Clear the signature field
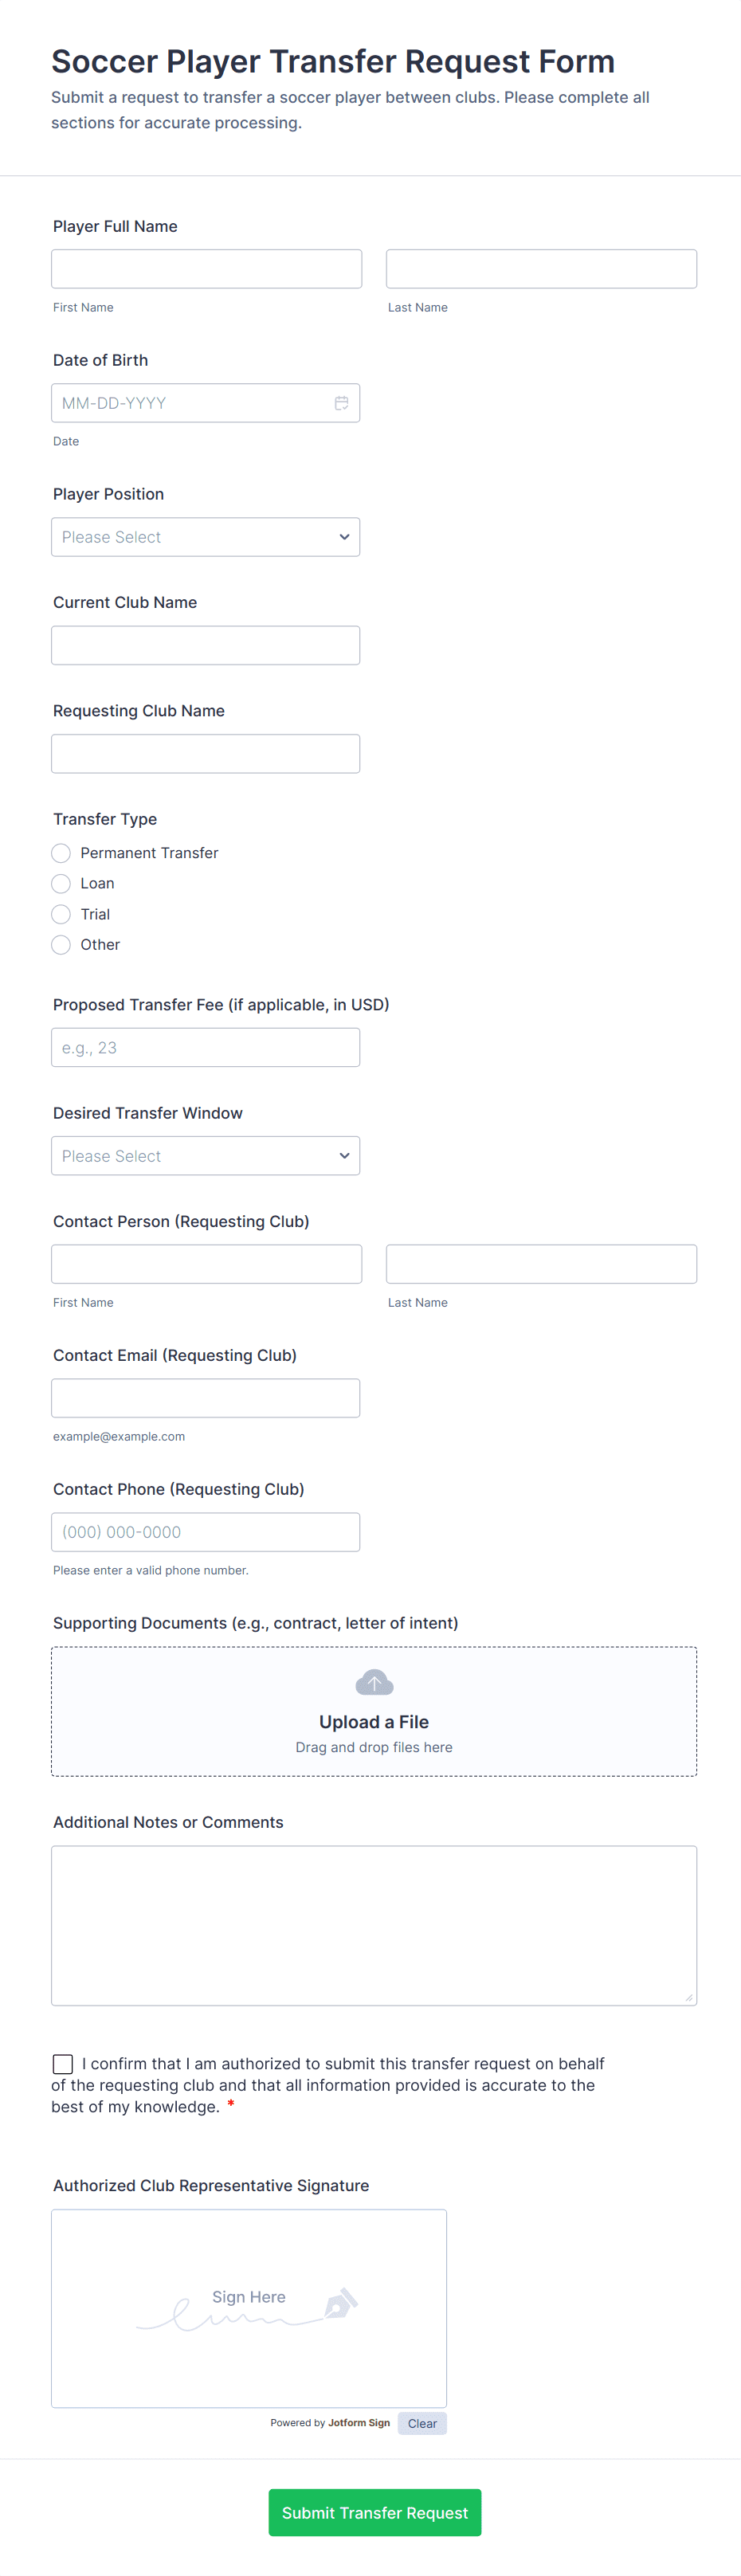Image resolution: width=741 pixels, height=2576 pixels. (x=422, y=2423)
